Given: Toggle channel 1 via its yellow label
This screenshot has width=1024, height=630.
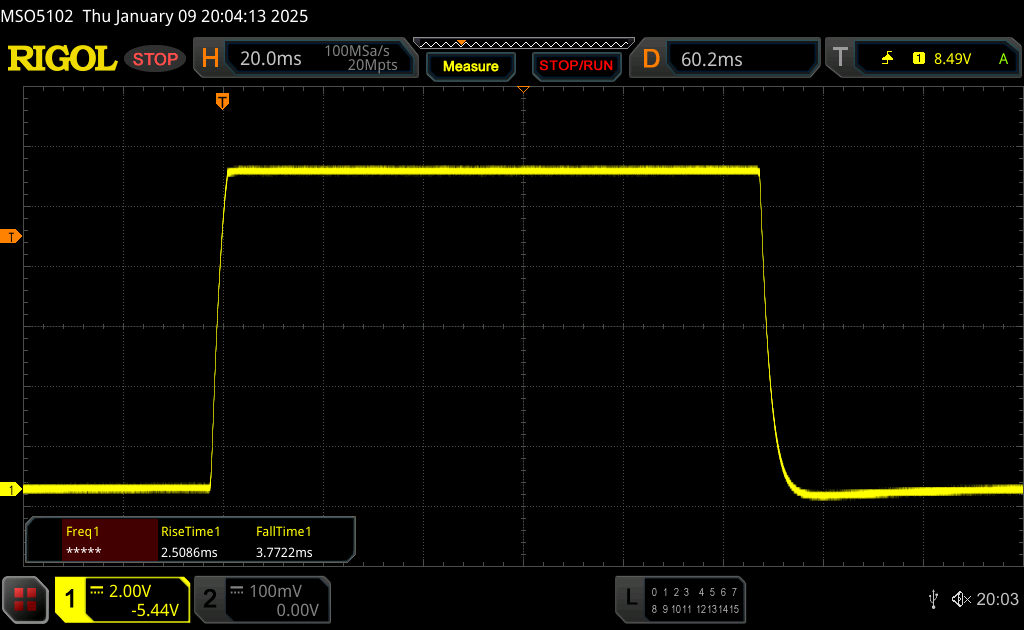Looking at the screenshot, I should pos(71,599).
